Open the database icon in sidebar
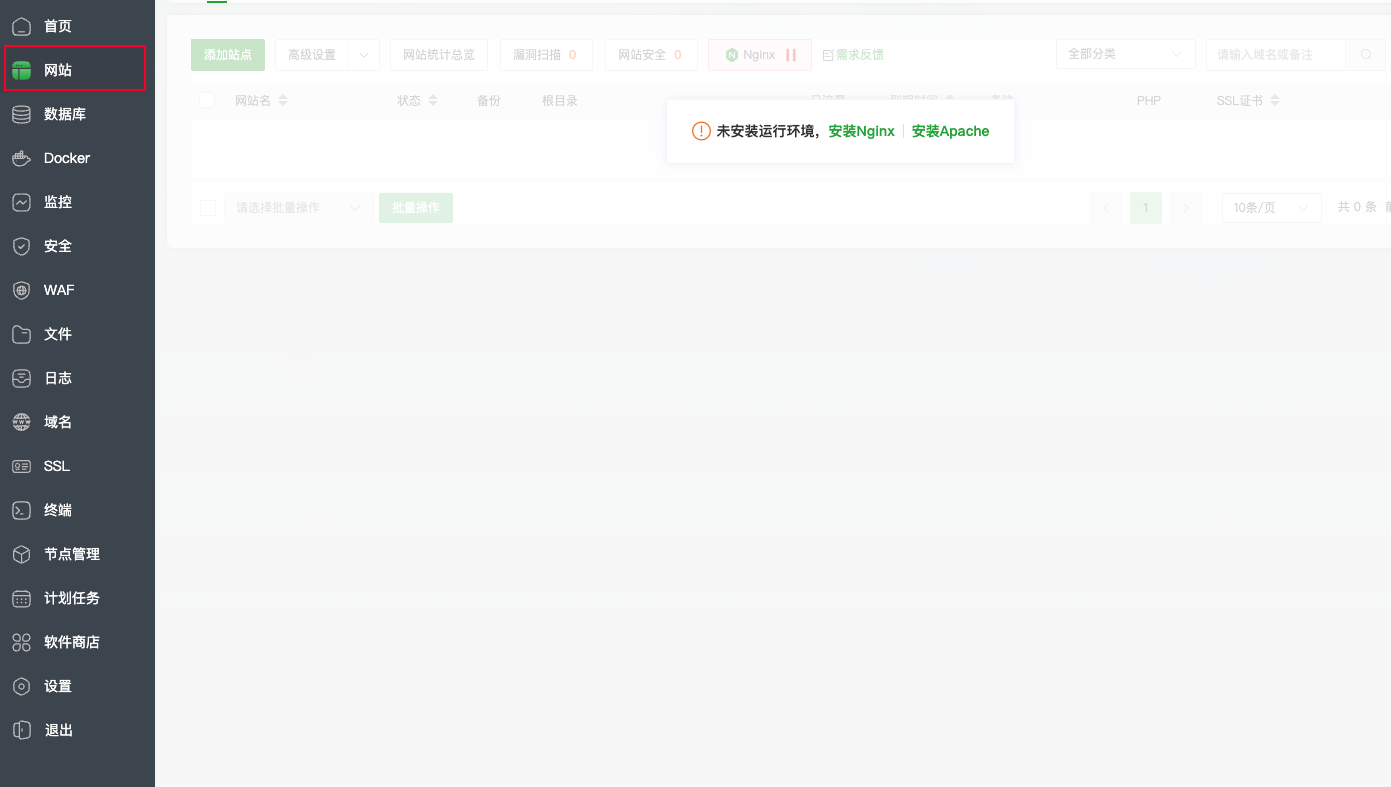The width and height of the screenshot is (1391, 787). (21, 114)
